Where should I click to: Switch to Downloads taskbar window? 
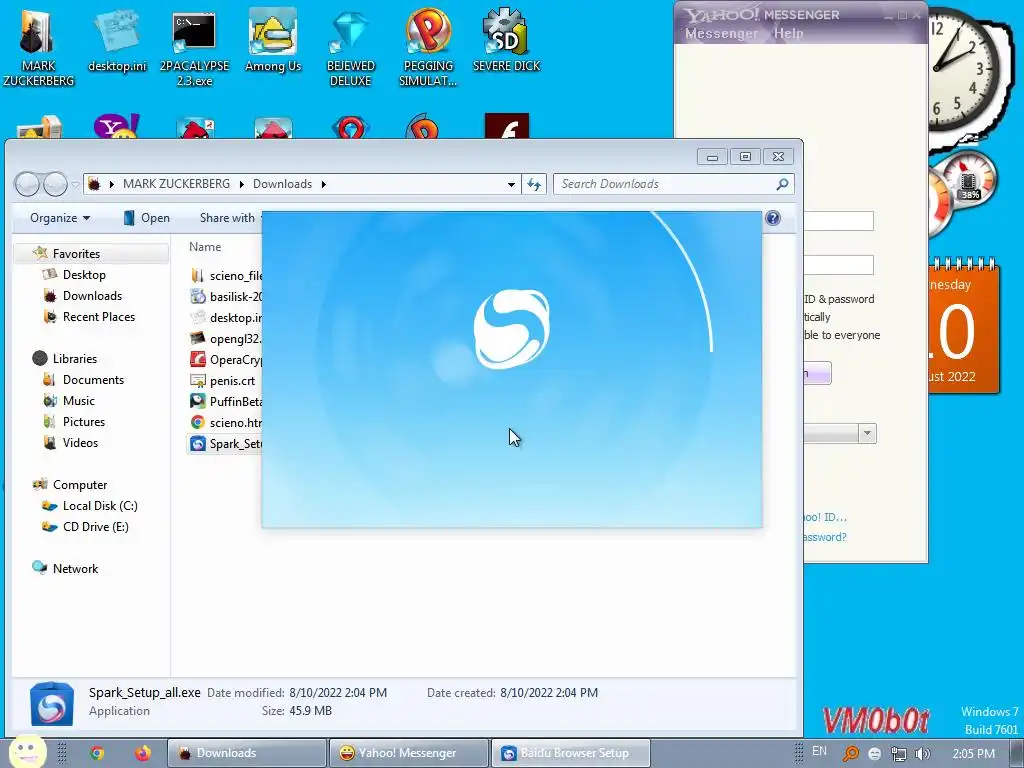247,753
